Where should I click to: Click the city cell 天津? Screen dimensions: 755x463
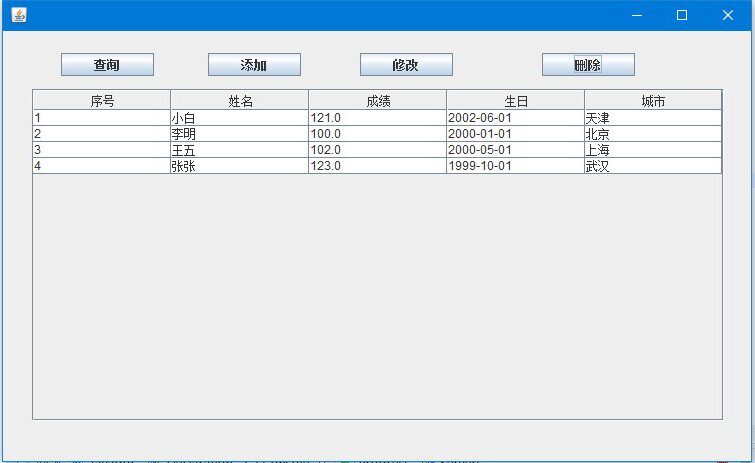653,118
